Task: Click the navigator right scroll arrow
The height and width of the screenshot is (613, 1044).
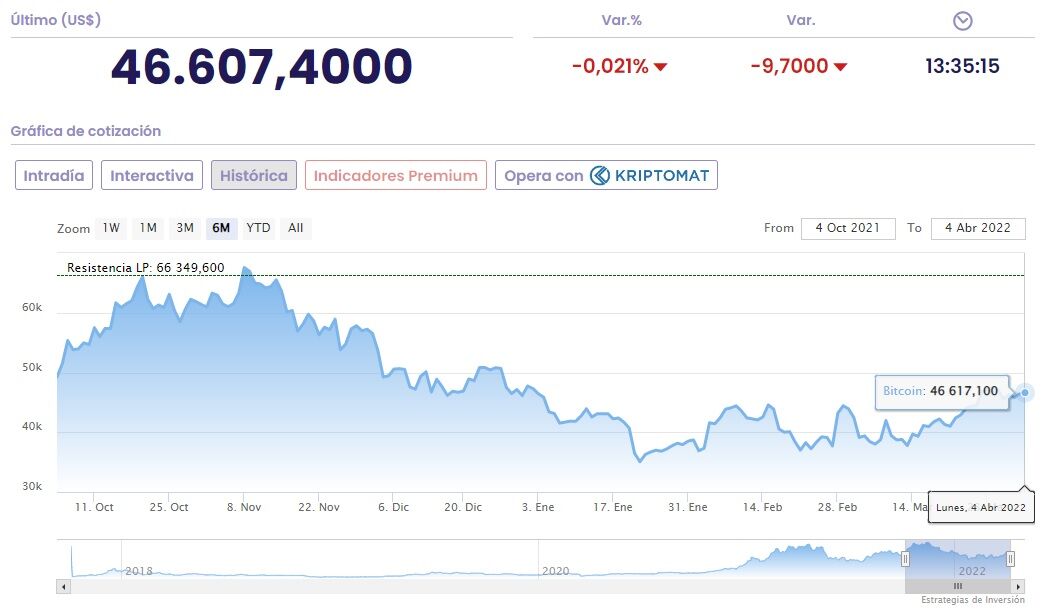Action: (x=1019, y=587)
